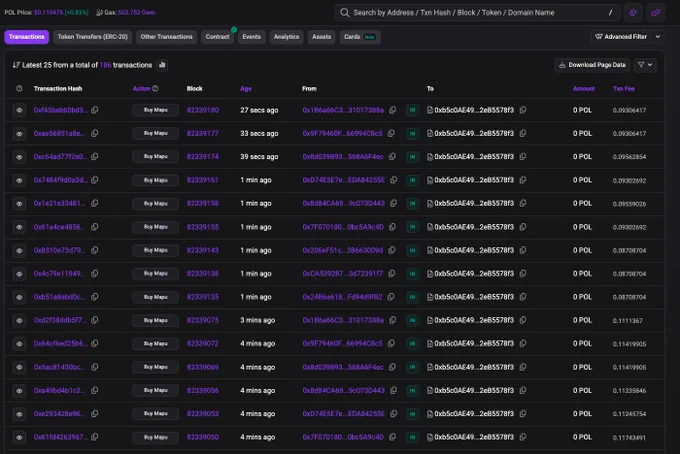Click the Txn Fee column header
The height and width of the screenshot is (454, 680).
(624, 88)
